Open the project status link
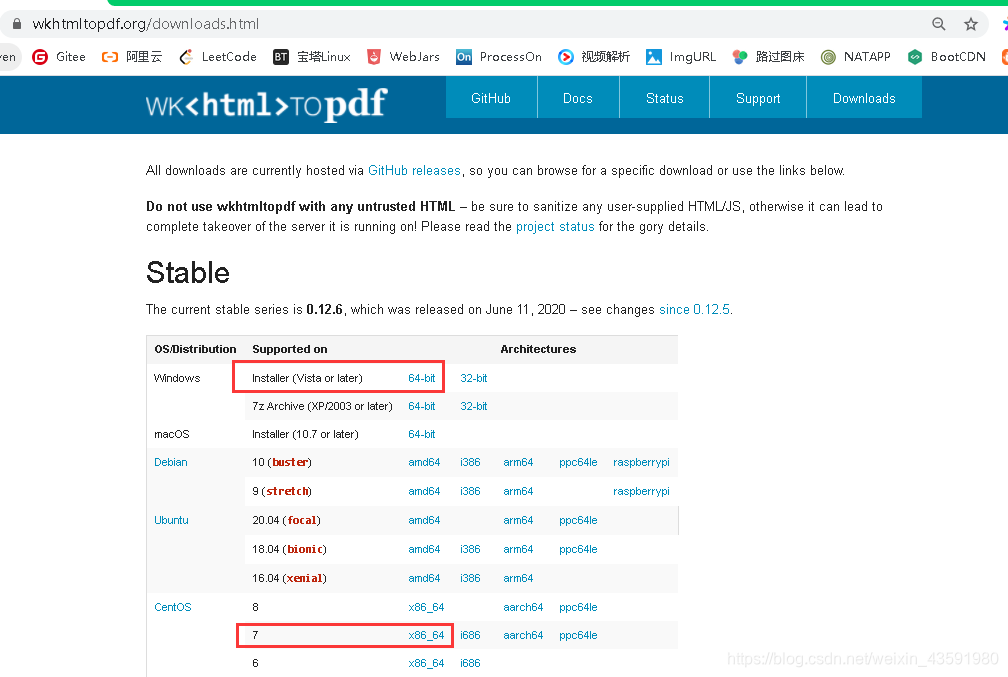This screenshot has width=1008, height=677. 555,226
